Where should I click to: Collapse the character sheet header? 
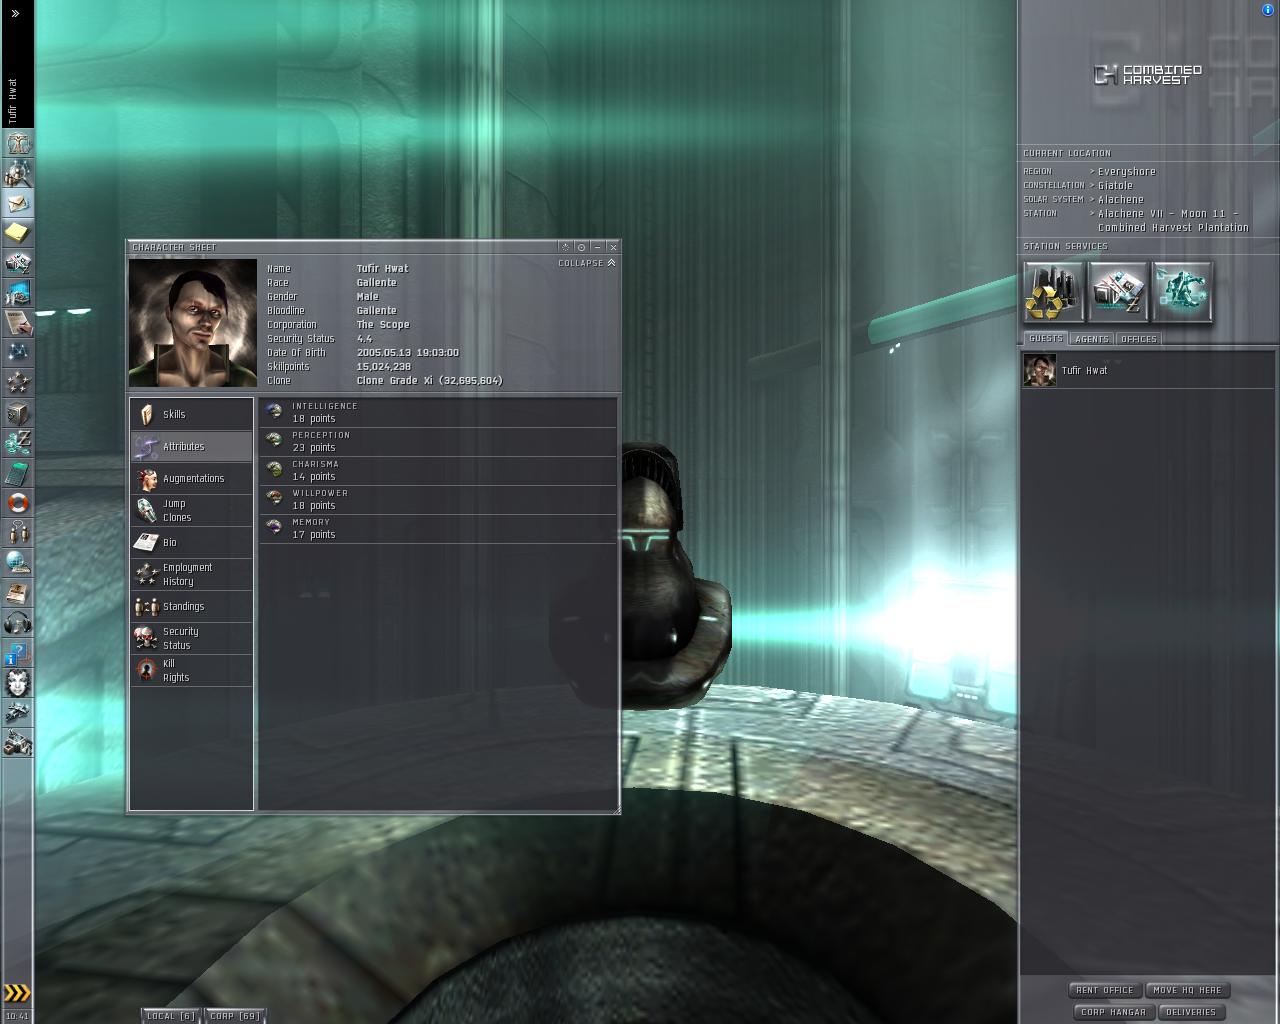click(x=587, y=263)
